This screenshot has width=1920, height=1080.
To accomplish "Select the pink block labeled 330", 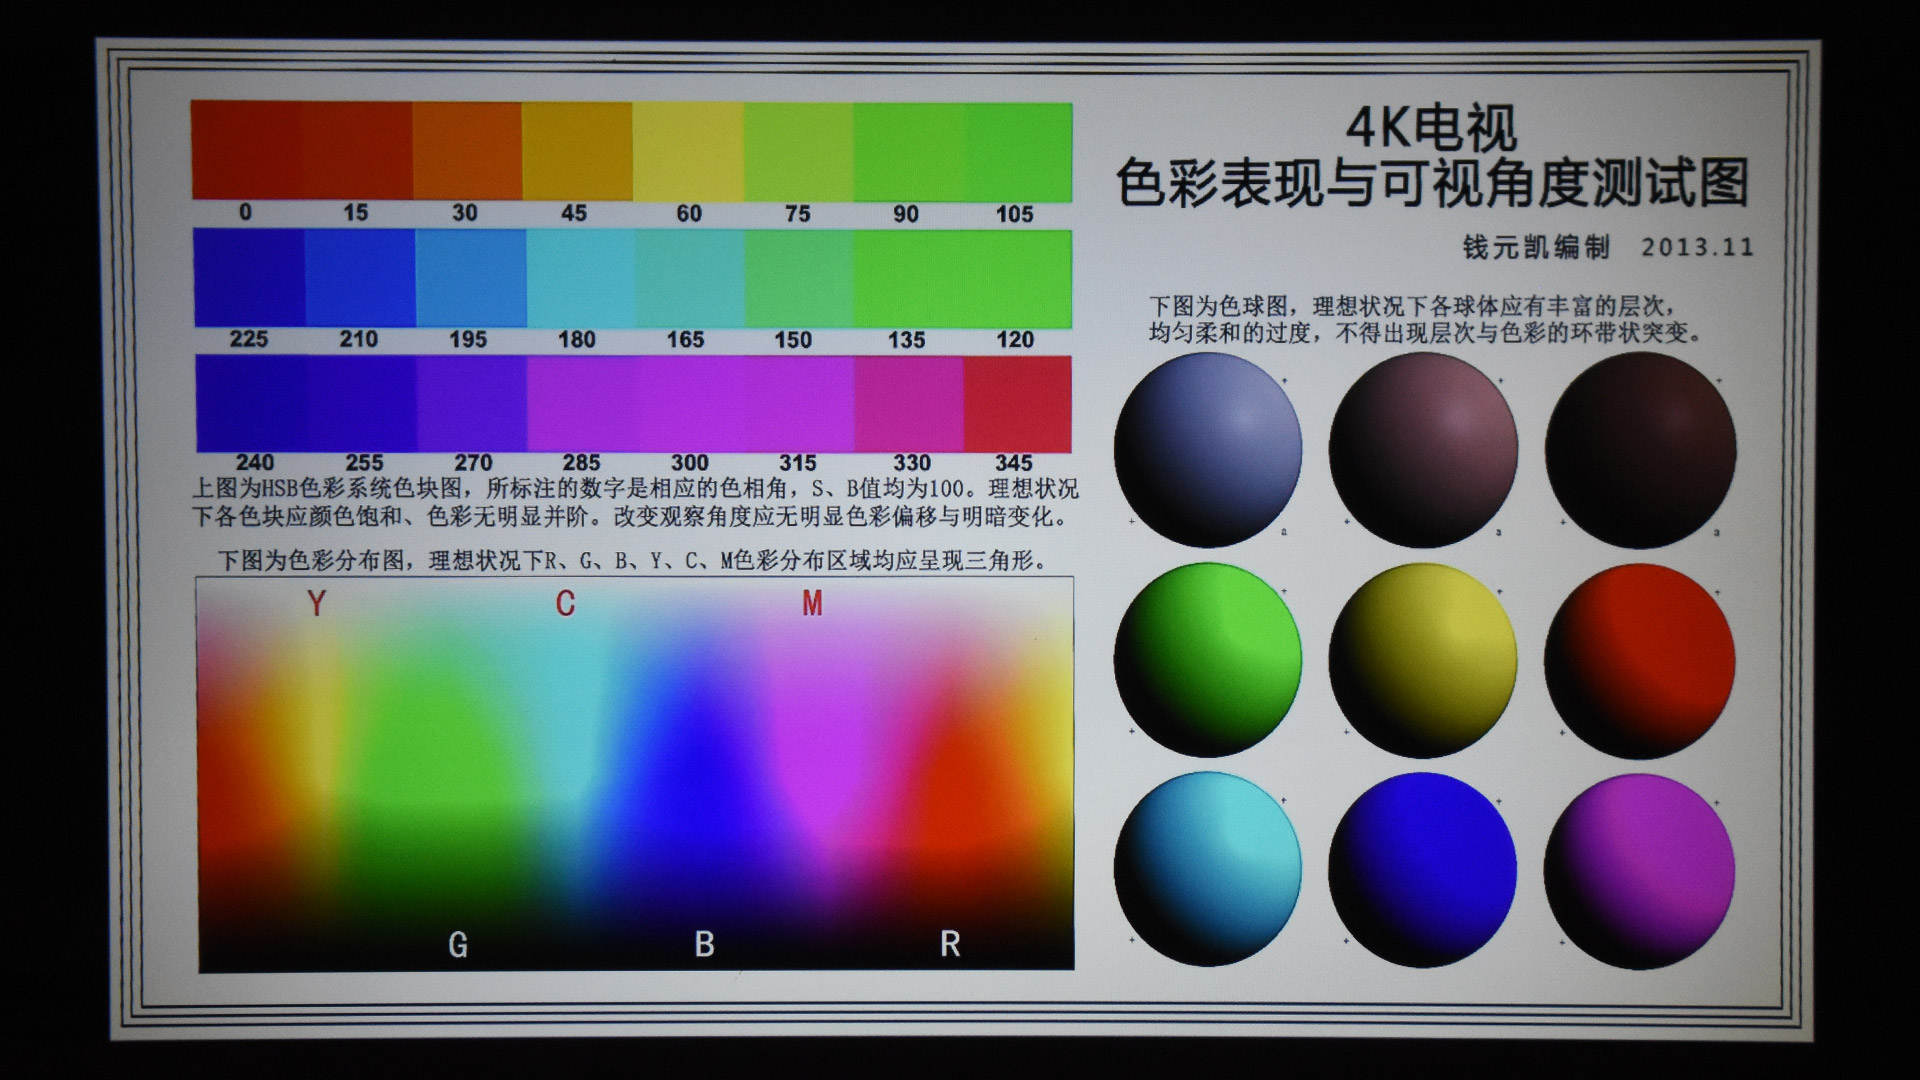I will pos(908,404).
